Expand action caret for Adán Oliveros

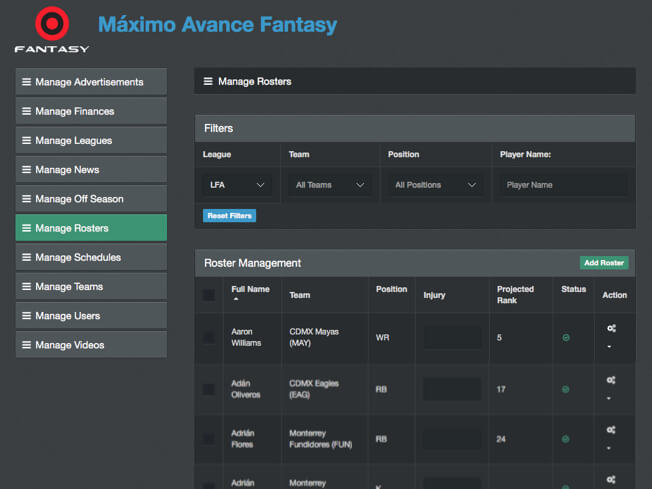pyautogui.click(x=609, y=398)
